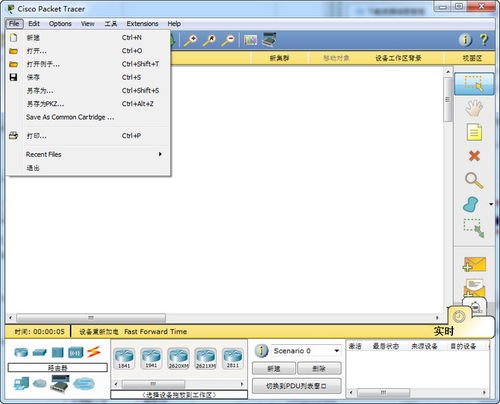Click 另存为PKZ... menu item
The width and height of the screenshot is (500, 404).
point(88,104)
